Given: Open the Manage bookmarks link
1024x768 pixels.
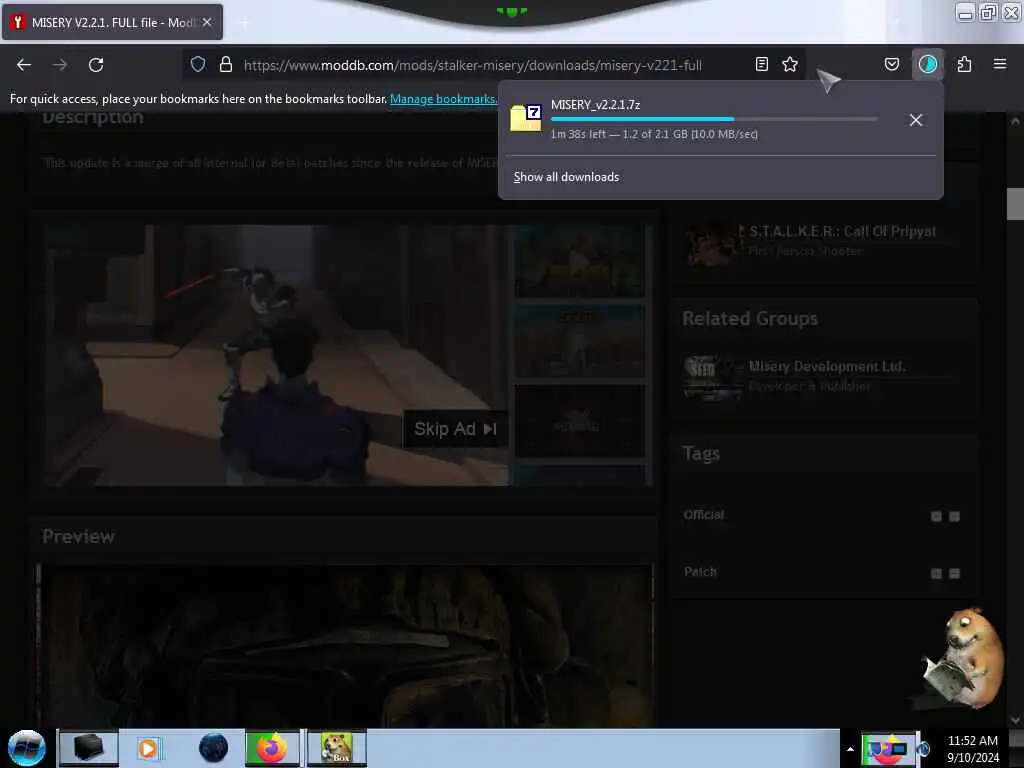Looking at the screenshot, I should click(x=443, y=99).
